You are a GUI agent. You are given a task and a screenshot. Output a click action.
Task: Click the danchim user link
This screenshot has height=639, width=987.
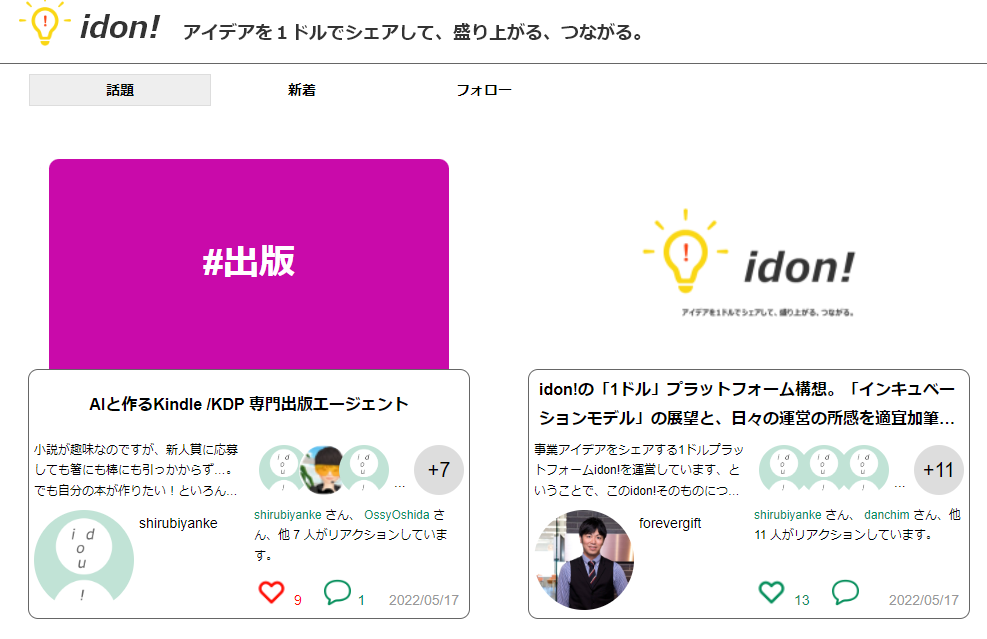click(892, 514)
